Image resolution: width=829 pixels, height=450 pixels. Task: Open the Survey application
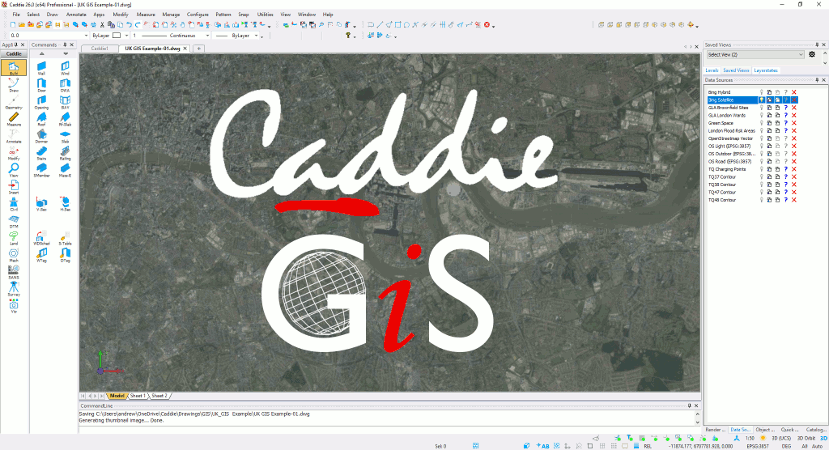(x=14, y=289)
